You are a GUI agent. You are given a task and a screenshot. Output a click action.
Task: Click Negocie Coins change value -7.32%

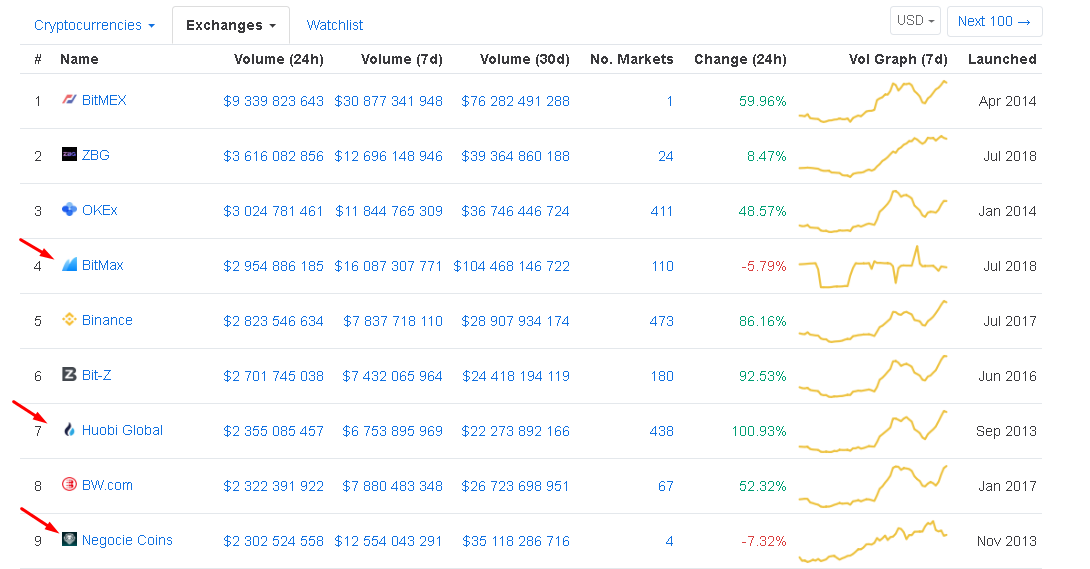pos(763,541)
